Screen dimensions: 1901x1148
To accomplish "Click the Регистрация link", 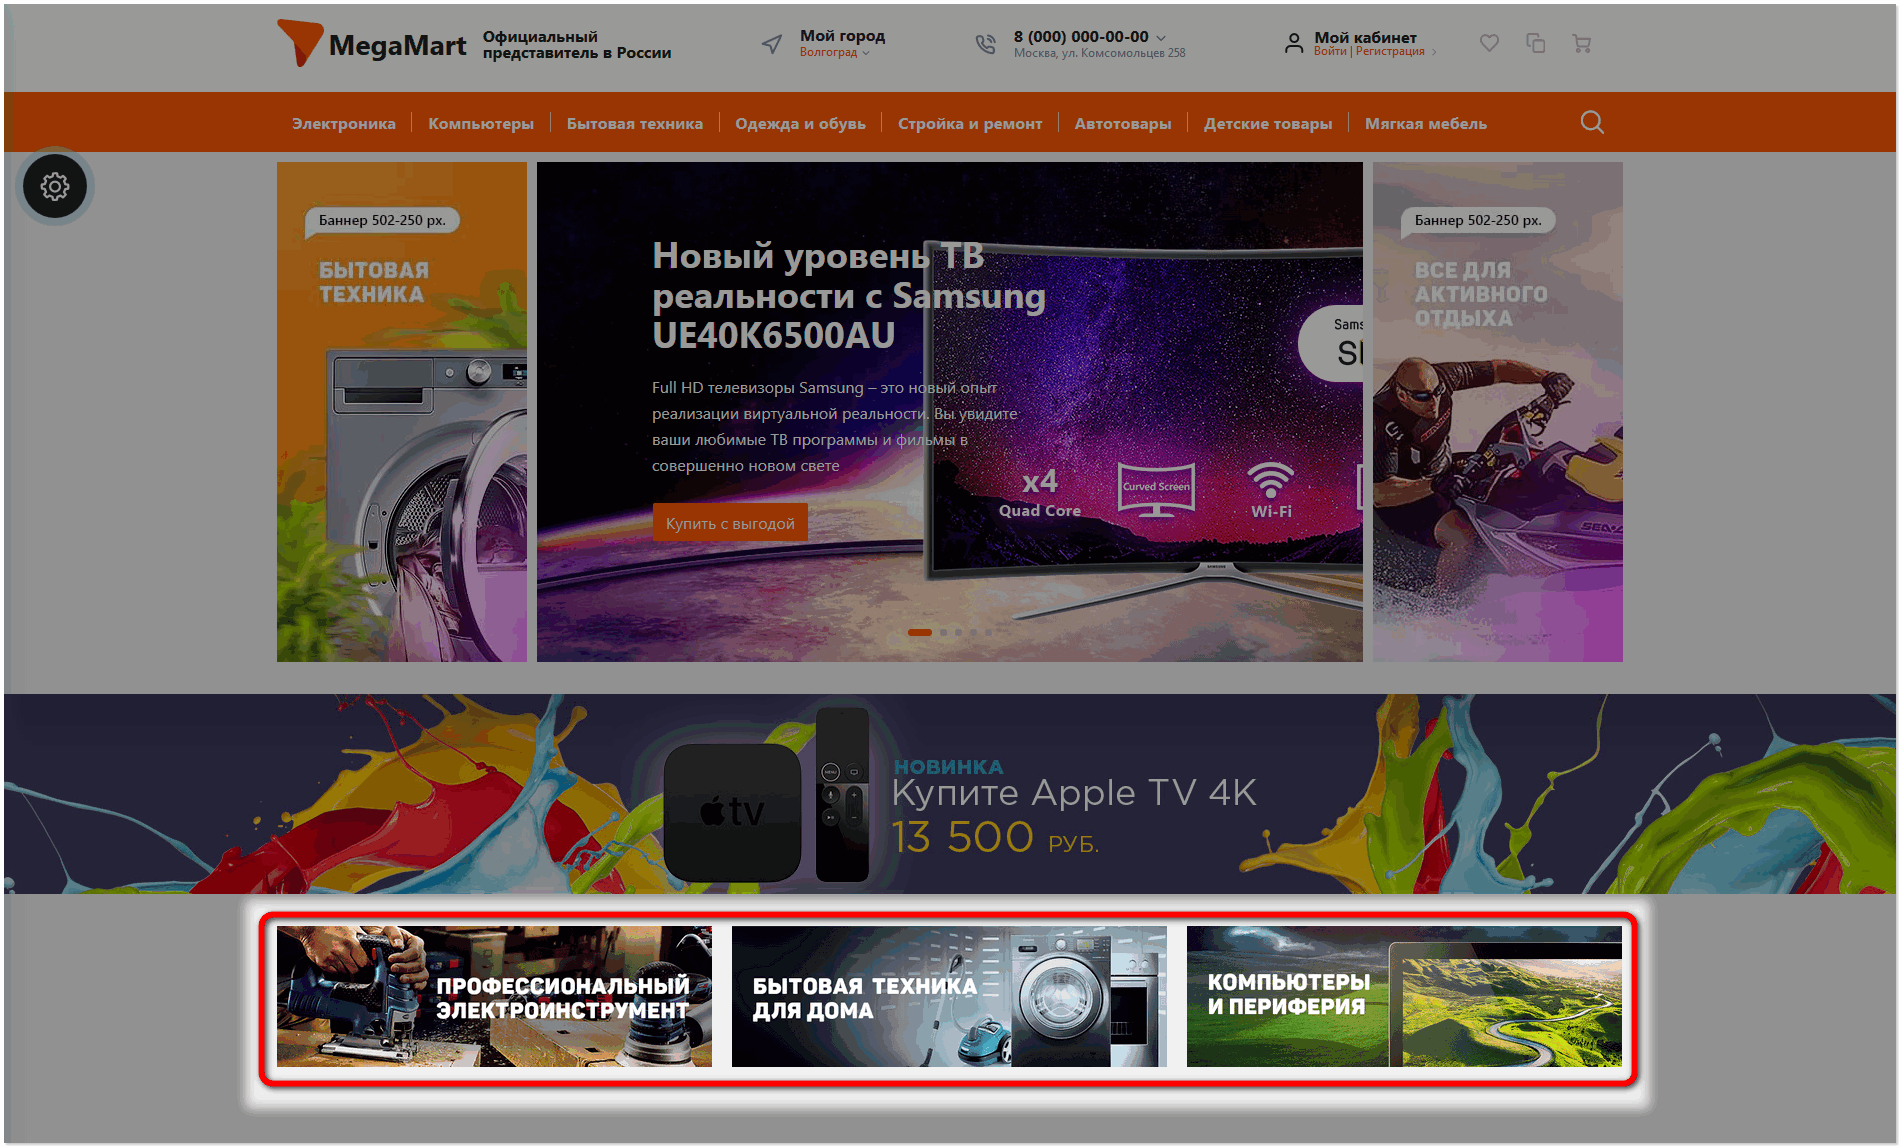I will [1390, 51].
